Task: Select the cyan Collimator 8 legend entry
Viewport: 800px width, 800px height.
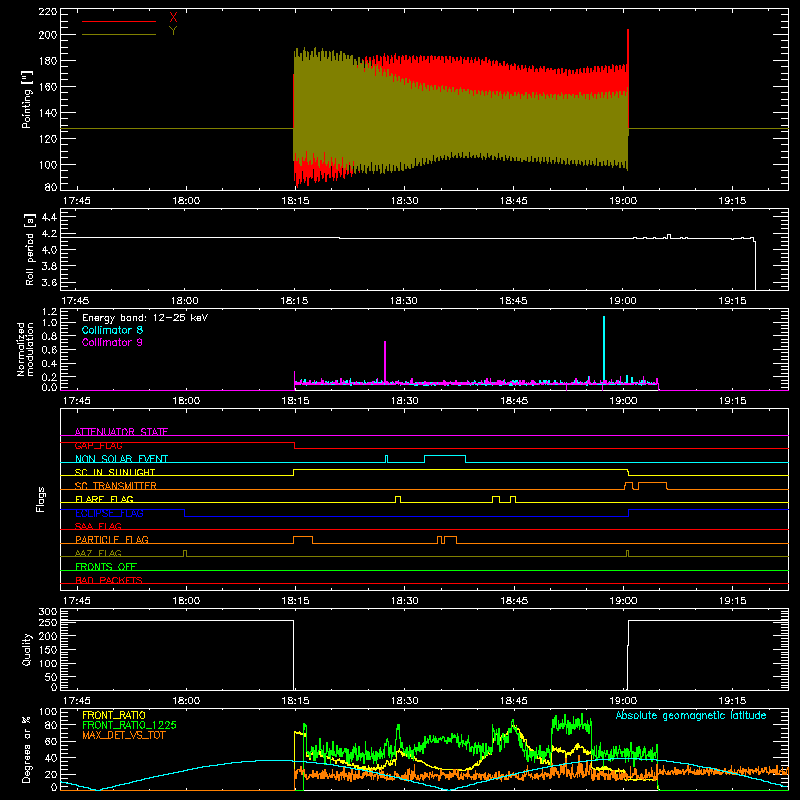Action: click(112, 330)
